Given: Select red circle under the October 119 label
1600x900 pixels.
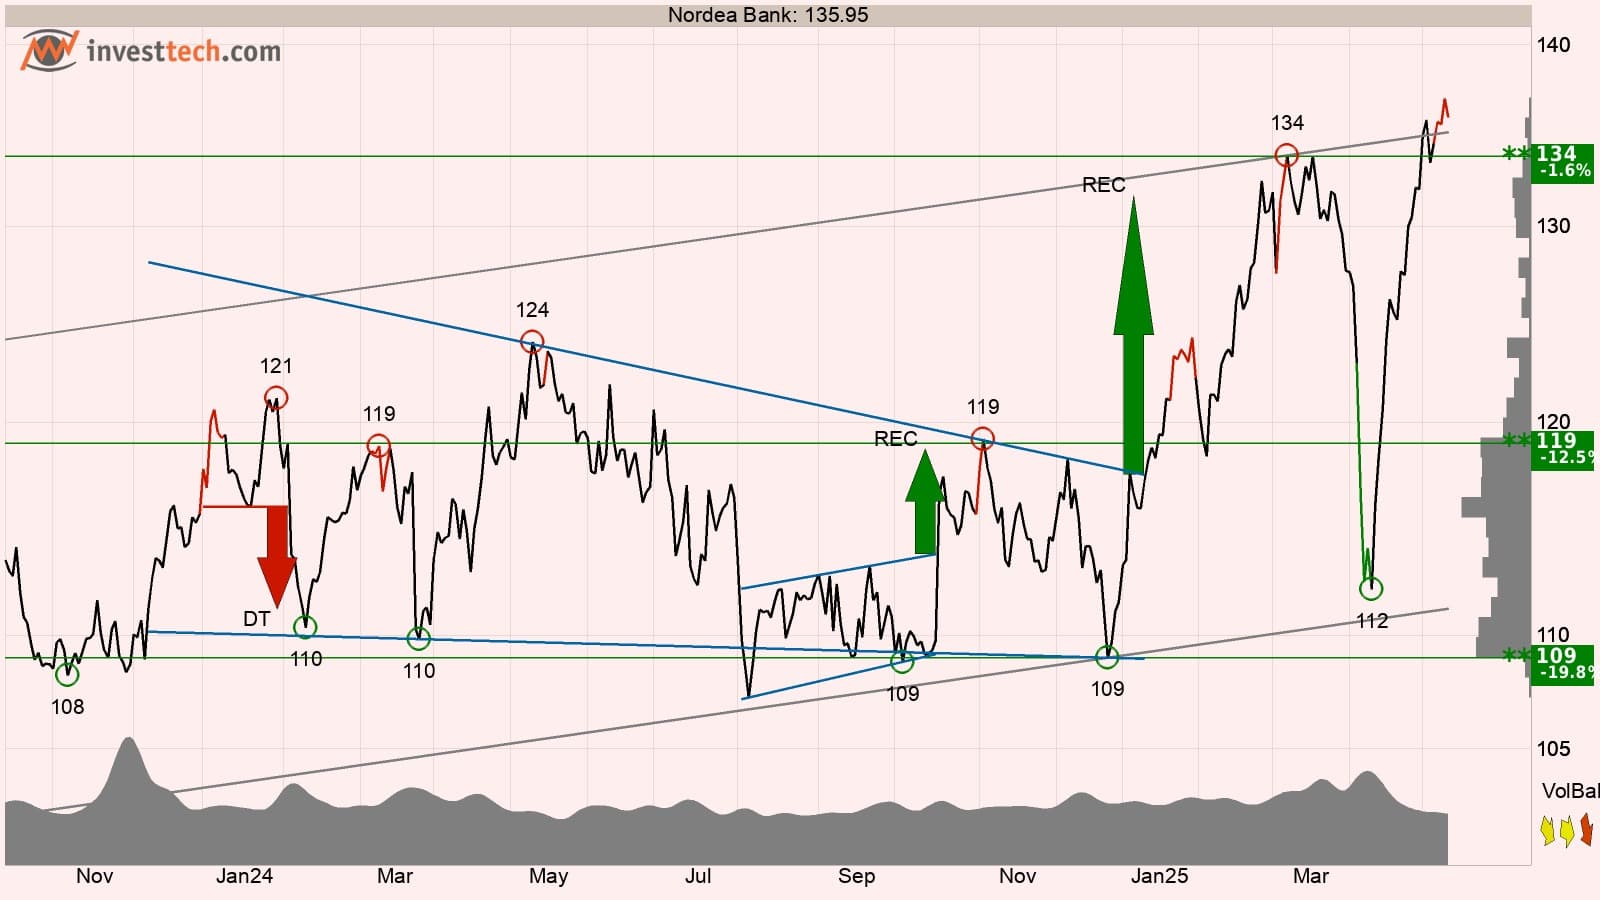Looking at the screenshot, I should click(x=983, y=438).
